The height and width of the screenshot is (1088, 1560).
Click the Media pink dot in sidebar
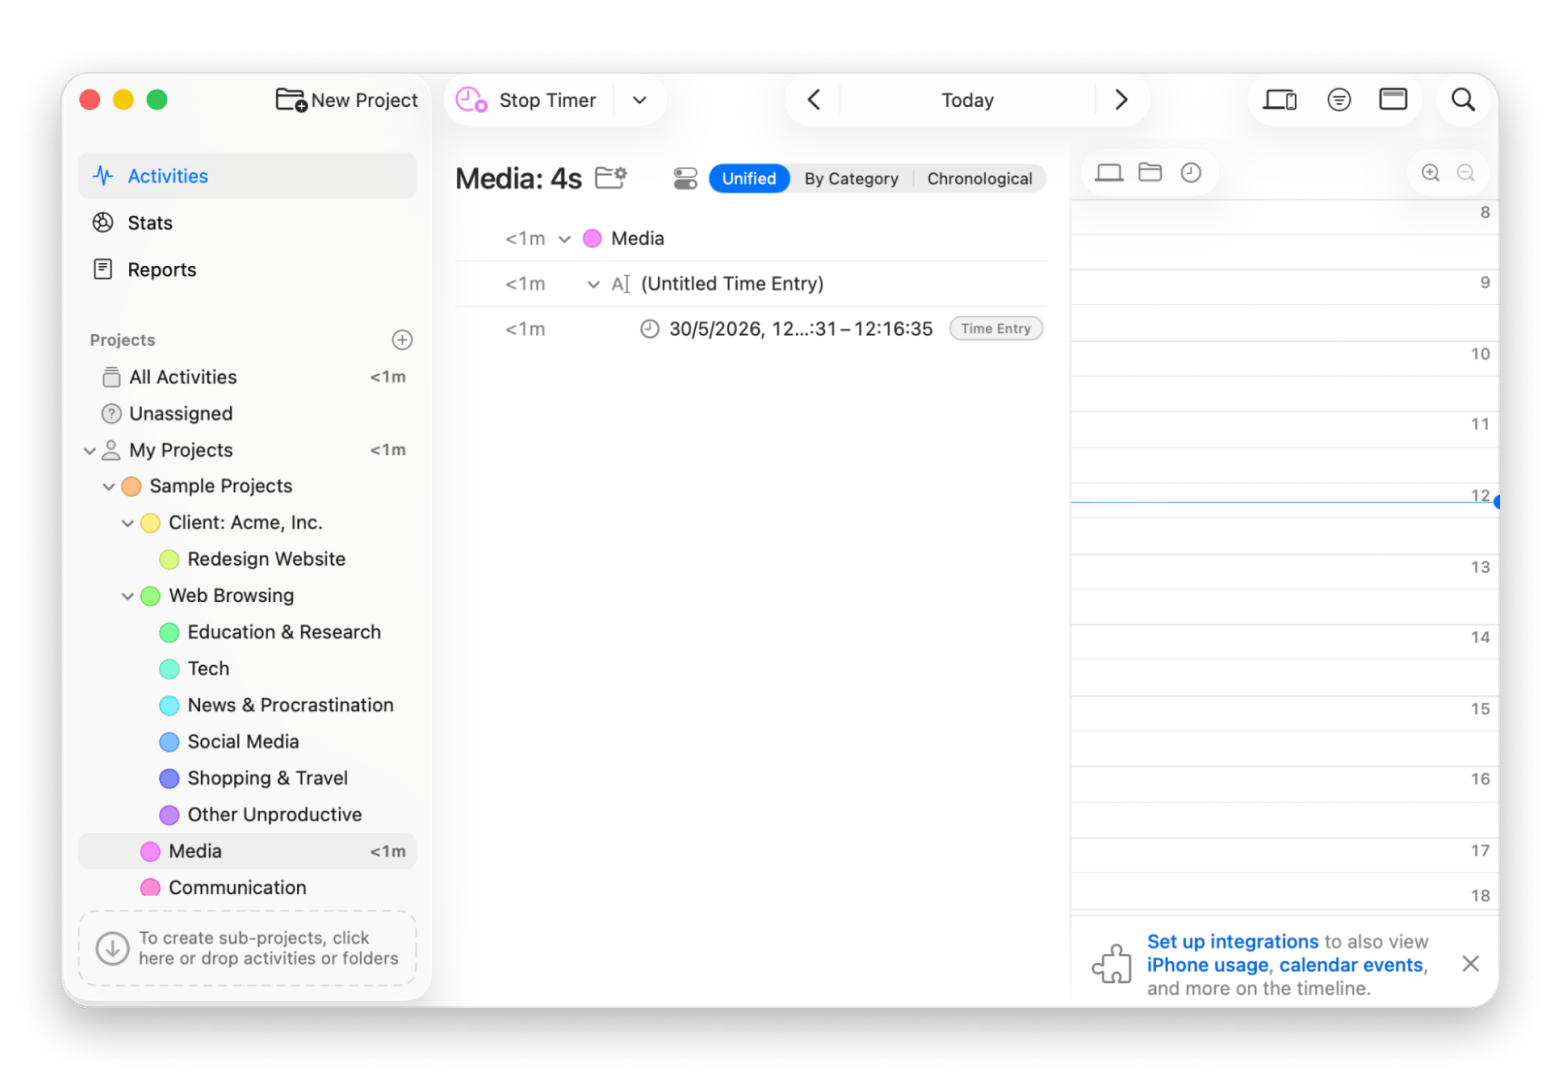(150, 852)
